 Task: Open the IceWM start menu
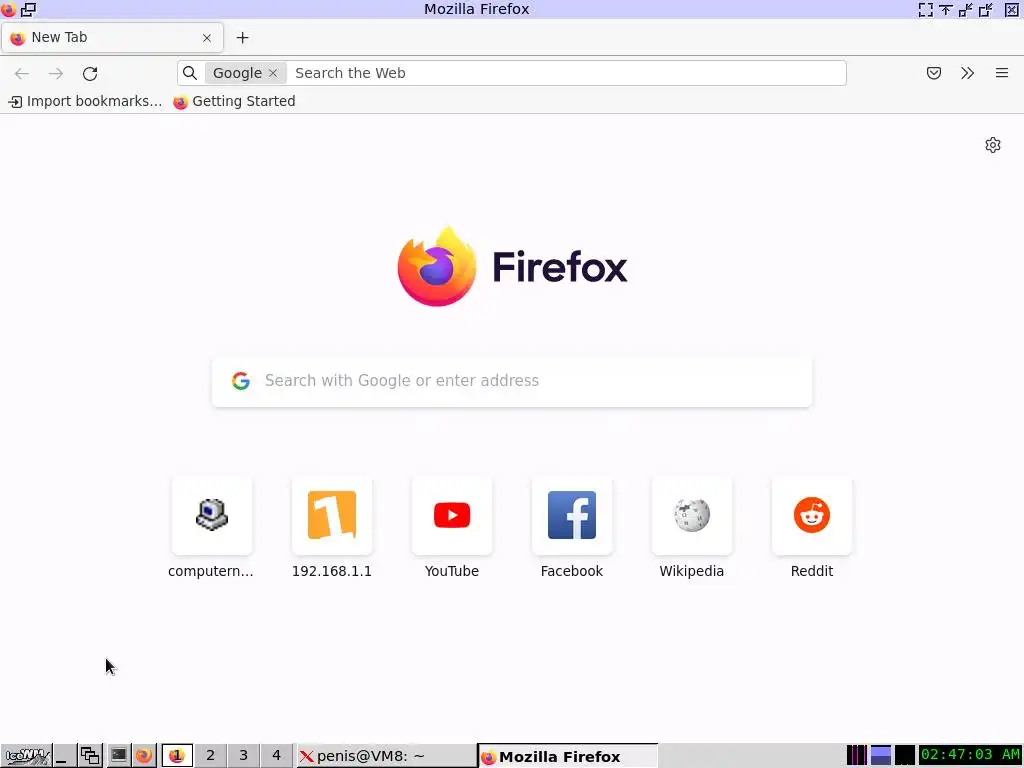(26, 756)
